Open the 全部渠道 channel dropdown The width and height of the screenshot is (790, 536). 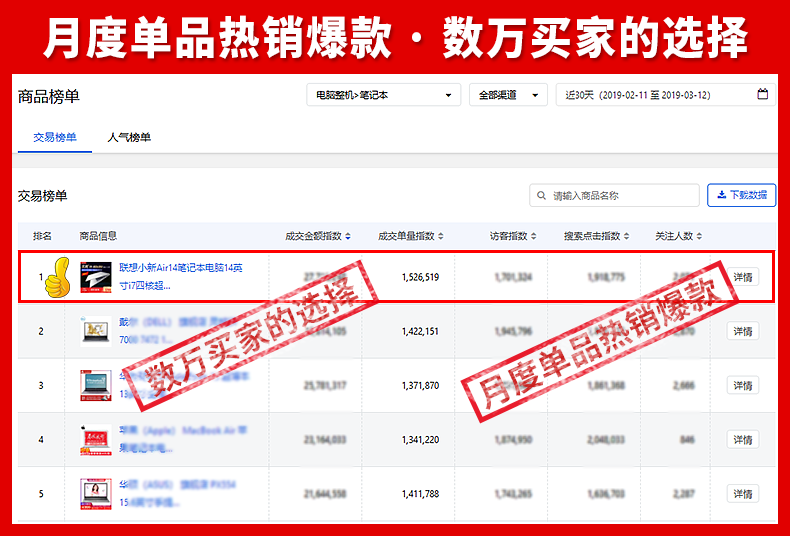point(508,95)
